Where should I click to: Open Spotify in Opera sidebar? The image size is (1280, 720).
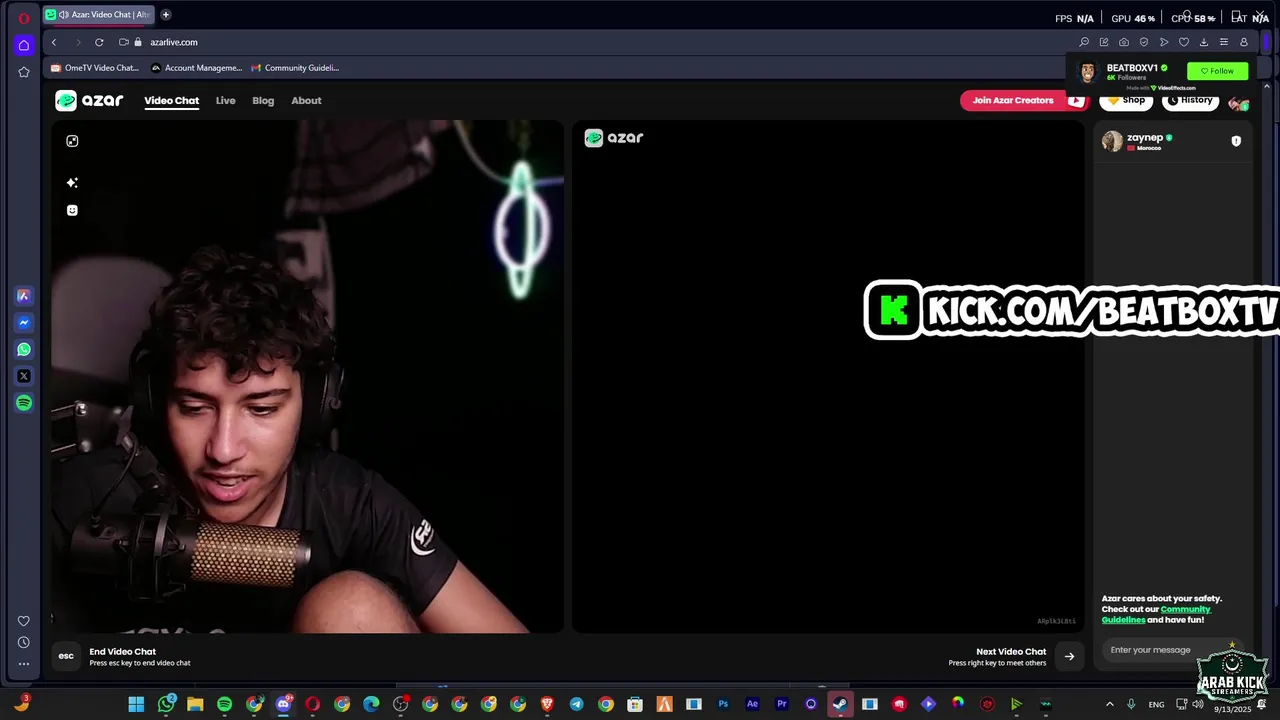coord(24,403)
